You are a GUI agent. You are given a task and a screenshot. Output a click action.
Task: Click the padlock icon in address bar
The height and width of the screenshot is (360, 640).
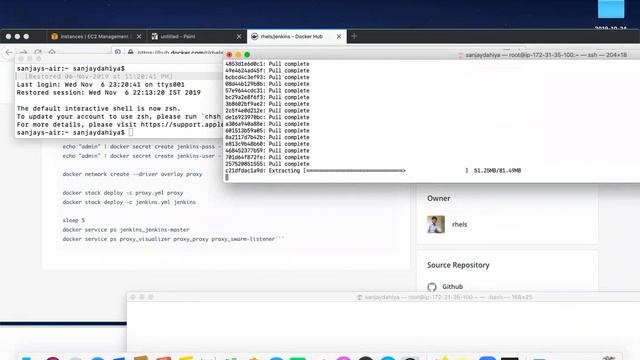131,52
